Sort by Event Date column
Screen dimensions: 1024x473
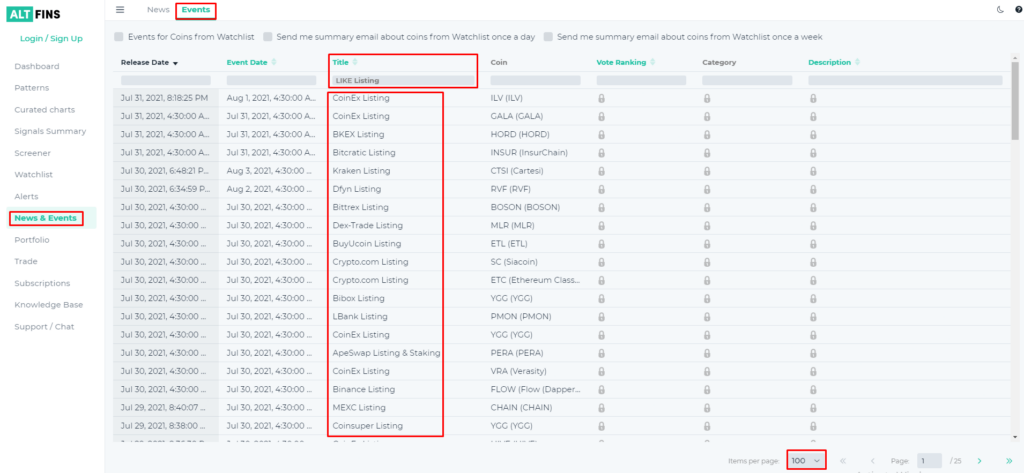pyautogui.click(x=251, y=63)
